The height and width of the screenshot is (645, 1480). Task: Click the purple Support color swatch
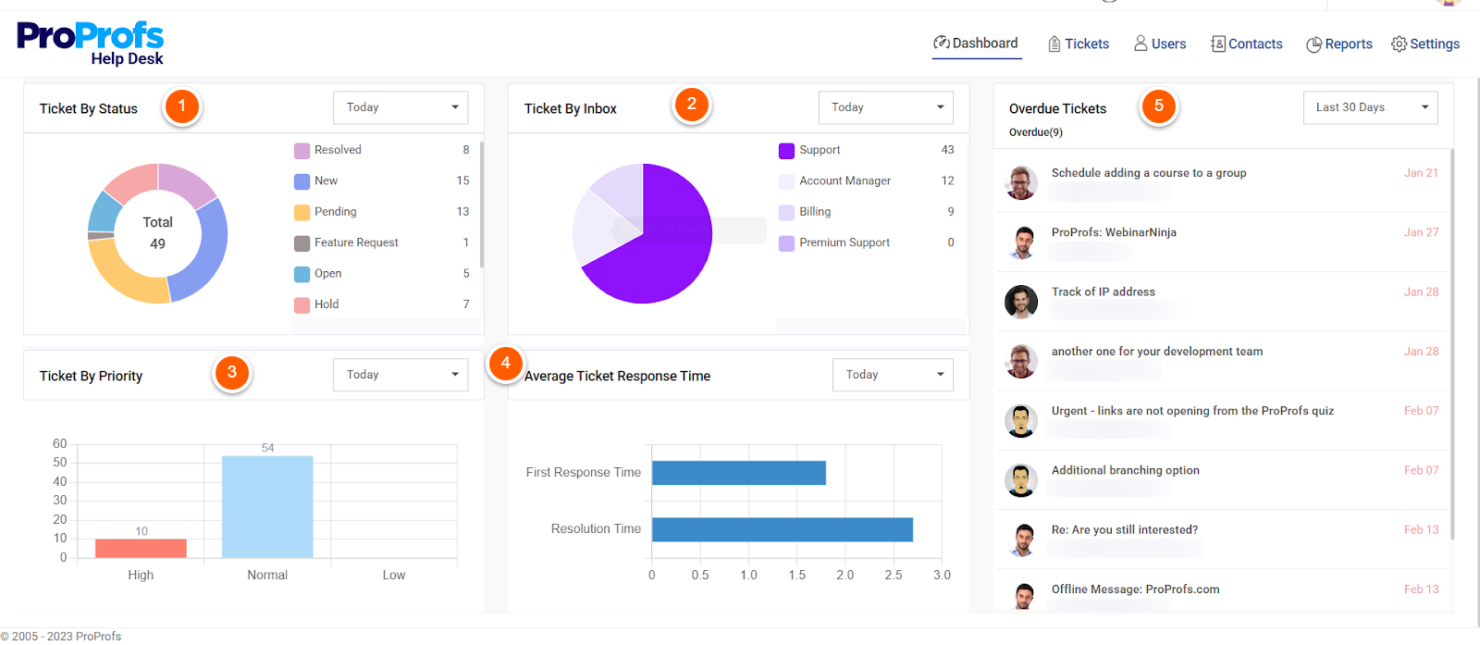pos(787,149)
